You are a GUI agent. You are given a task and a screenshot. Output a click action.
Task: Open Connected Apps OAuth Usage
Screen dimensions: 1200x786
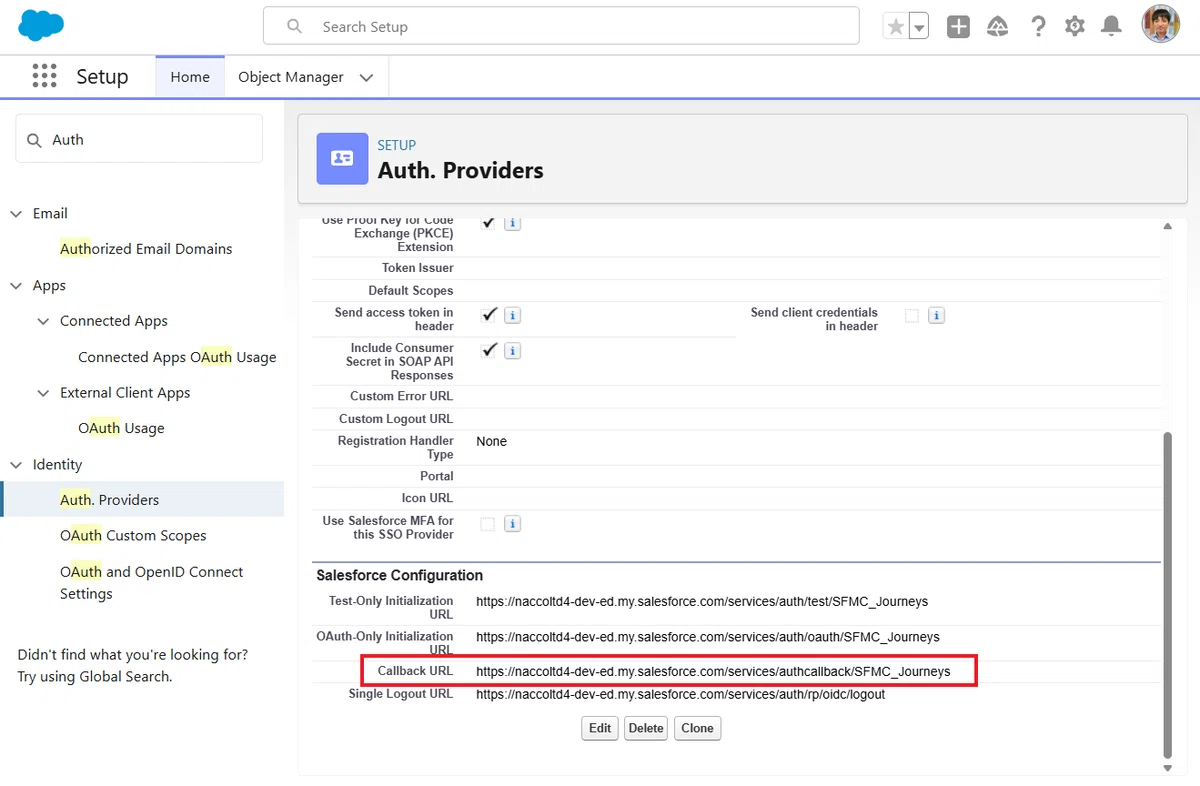pos(177,357)
